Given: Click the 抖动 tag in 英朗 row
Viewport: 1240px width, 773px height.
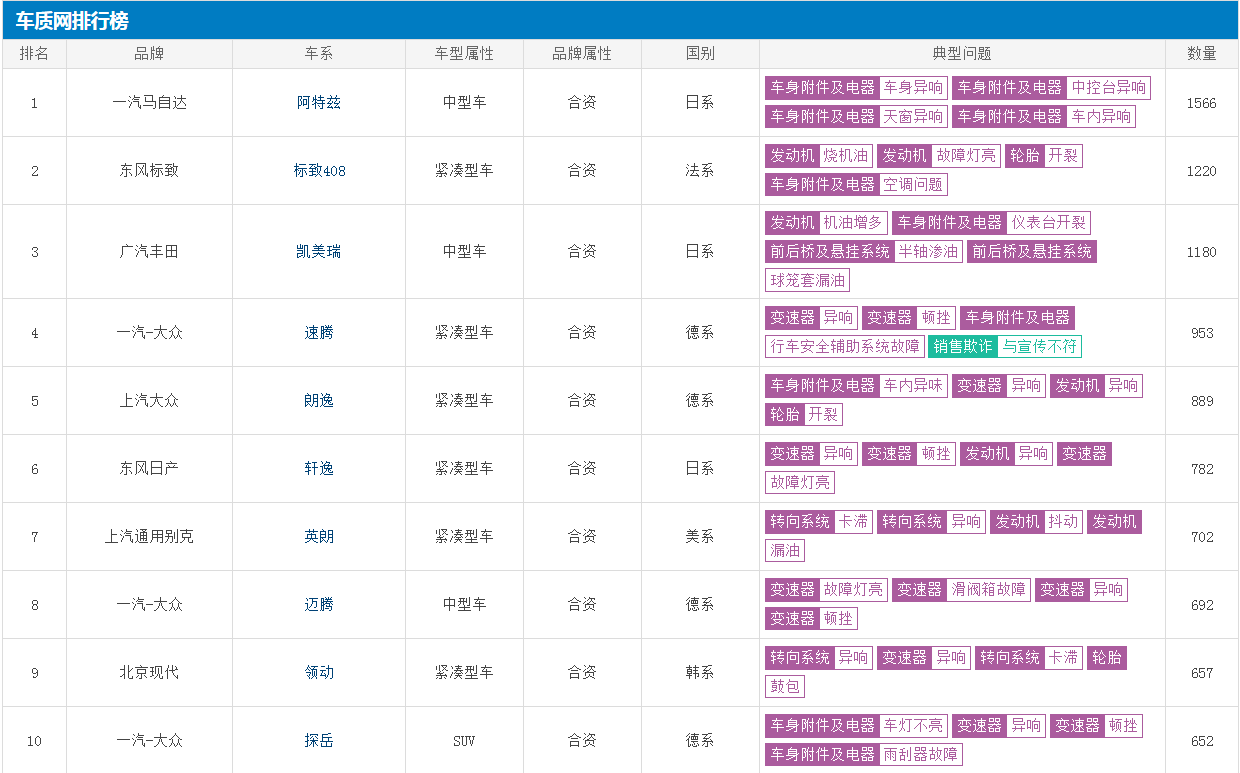Looking at the screenshot, I should [x=1063, y=521].
